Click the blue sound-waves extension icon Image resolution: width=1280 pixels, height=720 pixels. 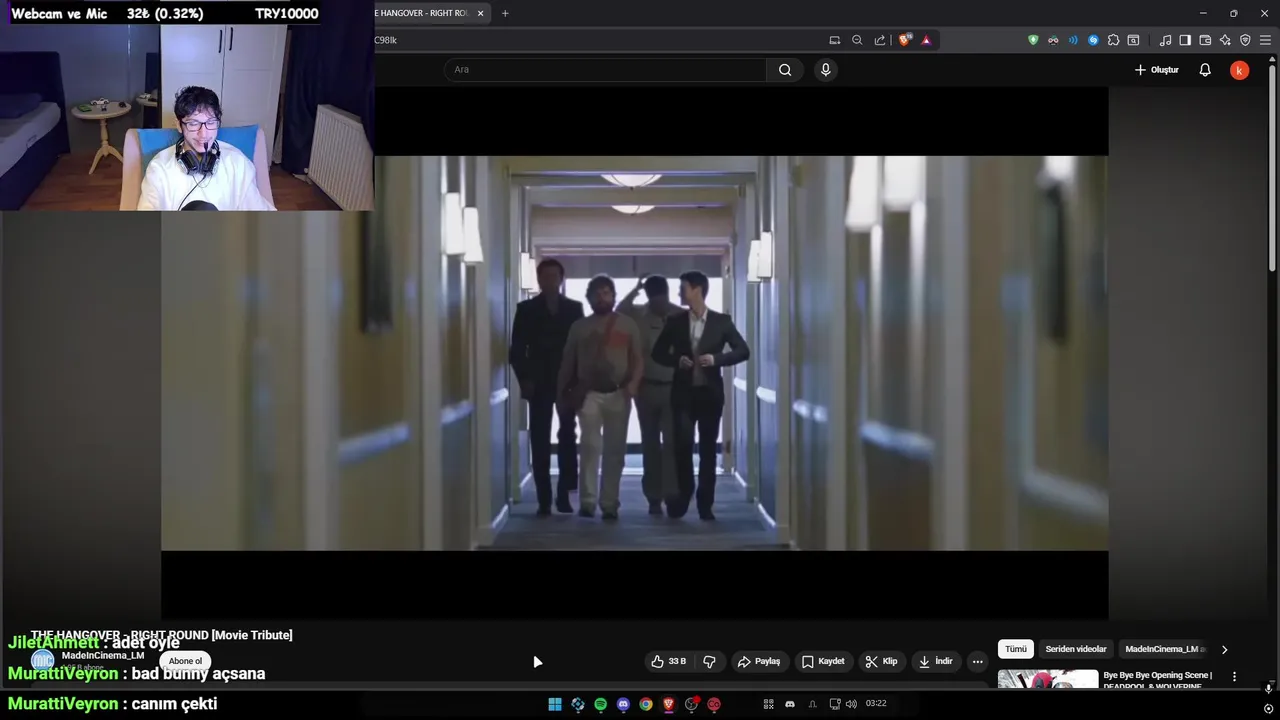1073,40
